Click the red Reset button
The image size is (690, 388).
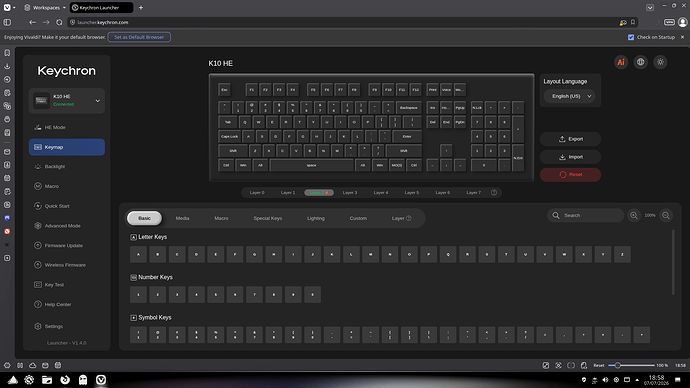[570, 175]
